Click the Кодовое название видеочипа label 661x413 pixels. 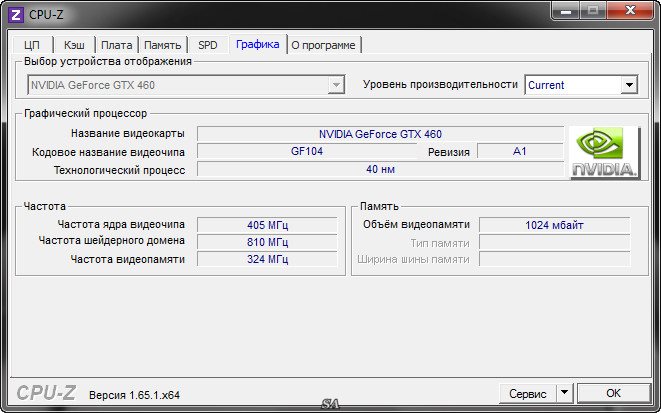108,152
